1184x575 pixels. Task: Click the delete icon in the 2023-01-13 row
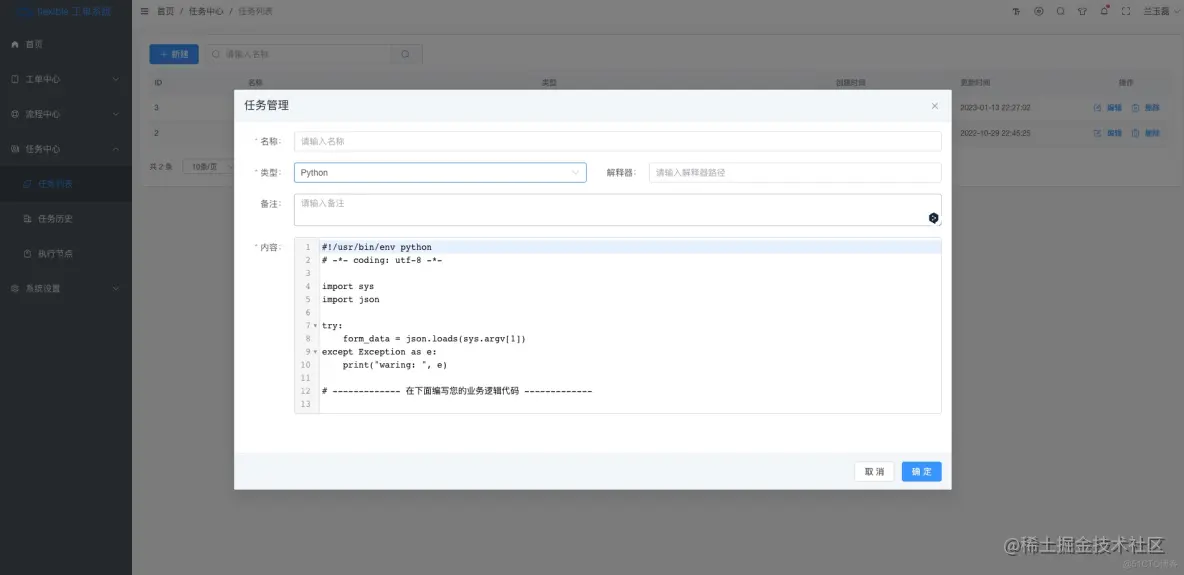[x=1135, y=108]
